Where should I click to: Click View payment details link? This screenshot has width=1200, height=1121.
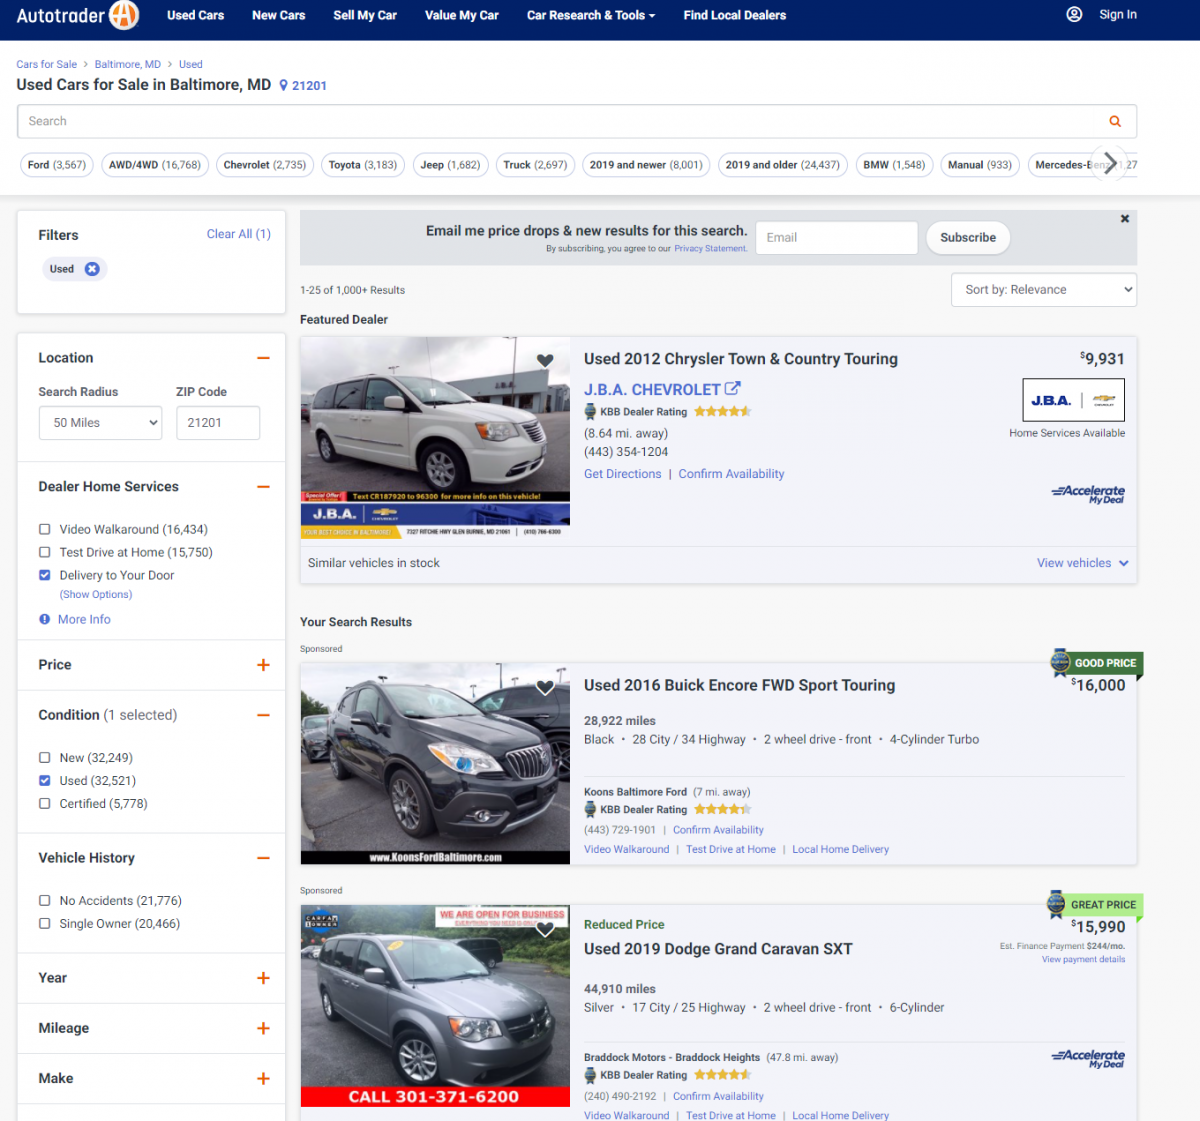coord(1083,959)
